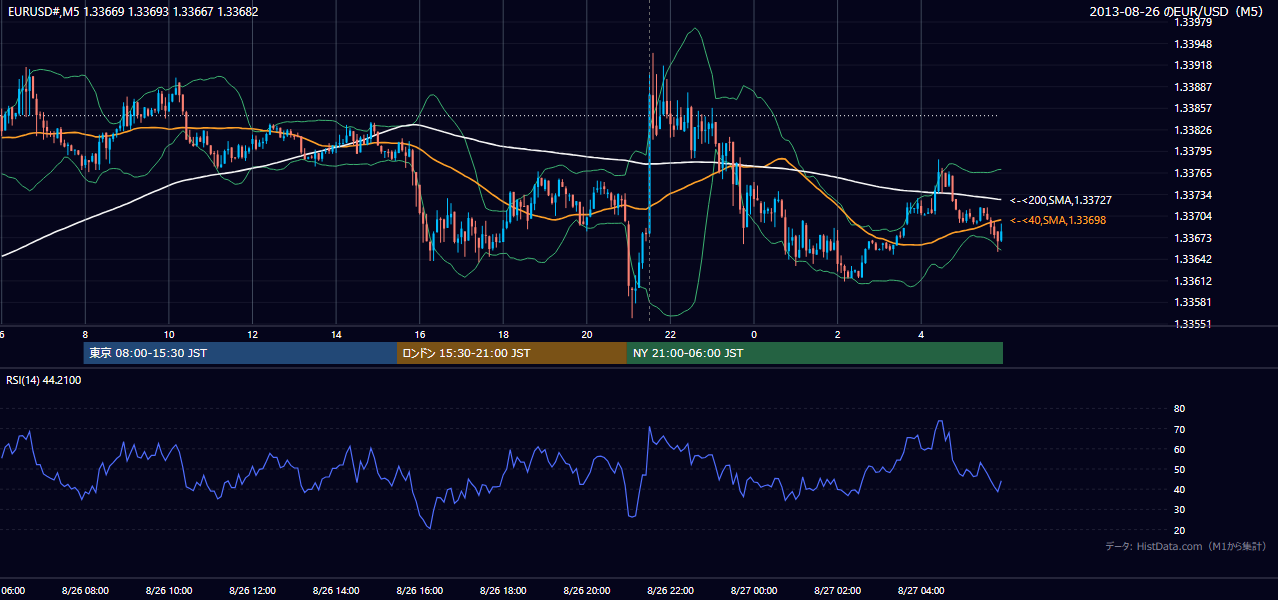The height and width of the screenshot is (600, 1278).
Task: Click the HistData.com data source credit
Action: (1185, 546)
